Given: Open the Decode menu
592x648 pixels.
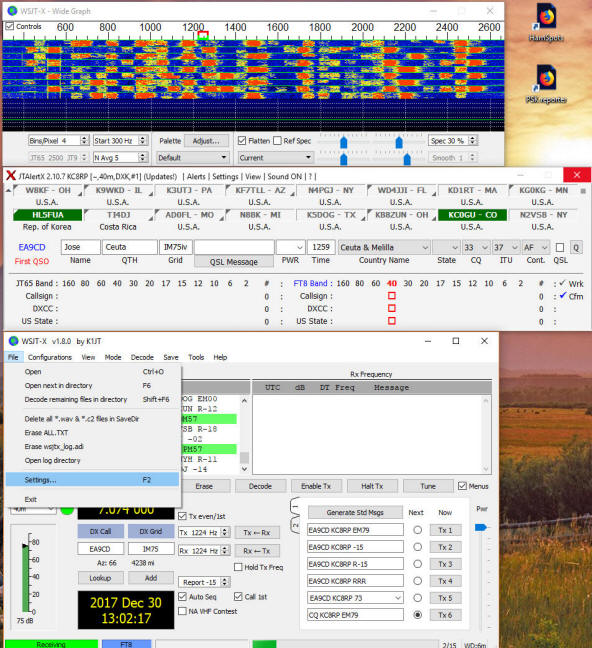Looking at the screenshot, I should coord(142,357).
